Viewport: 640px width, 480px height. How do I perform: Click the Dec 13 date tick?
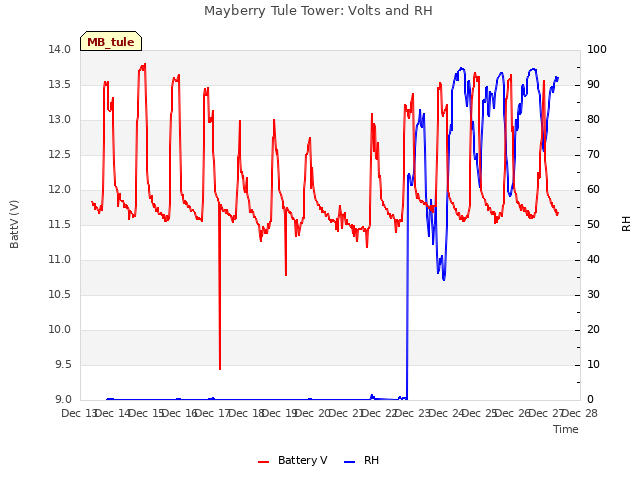[79, 413]
